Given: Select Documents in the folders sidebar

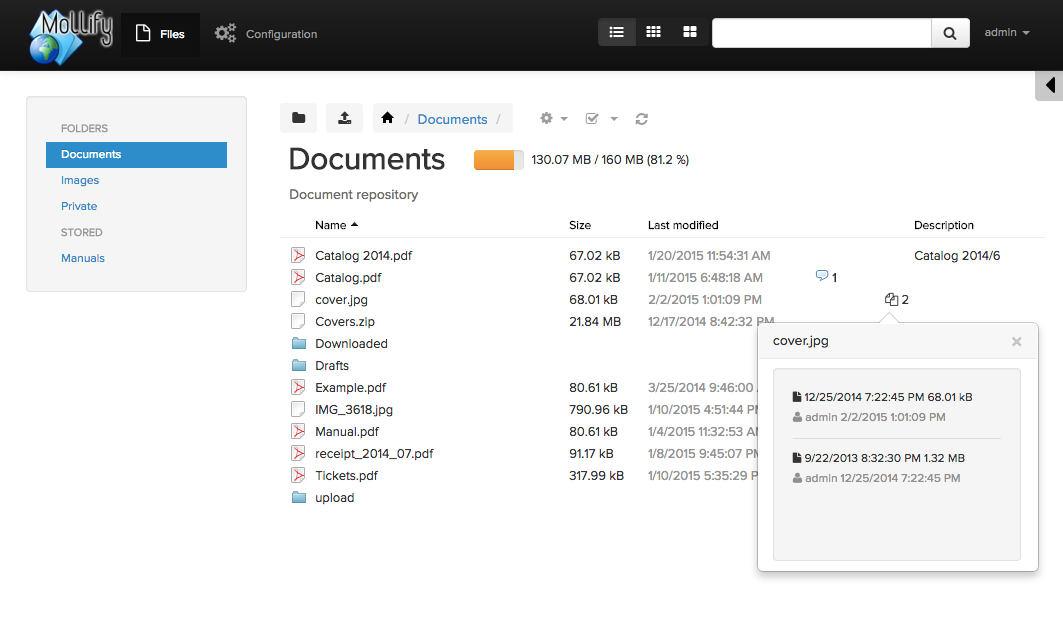Looking at the screenshot, I should click(136, 154).
